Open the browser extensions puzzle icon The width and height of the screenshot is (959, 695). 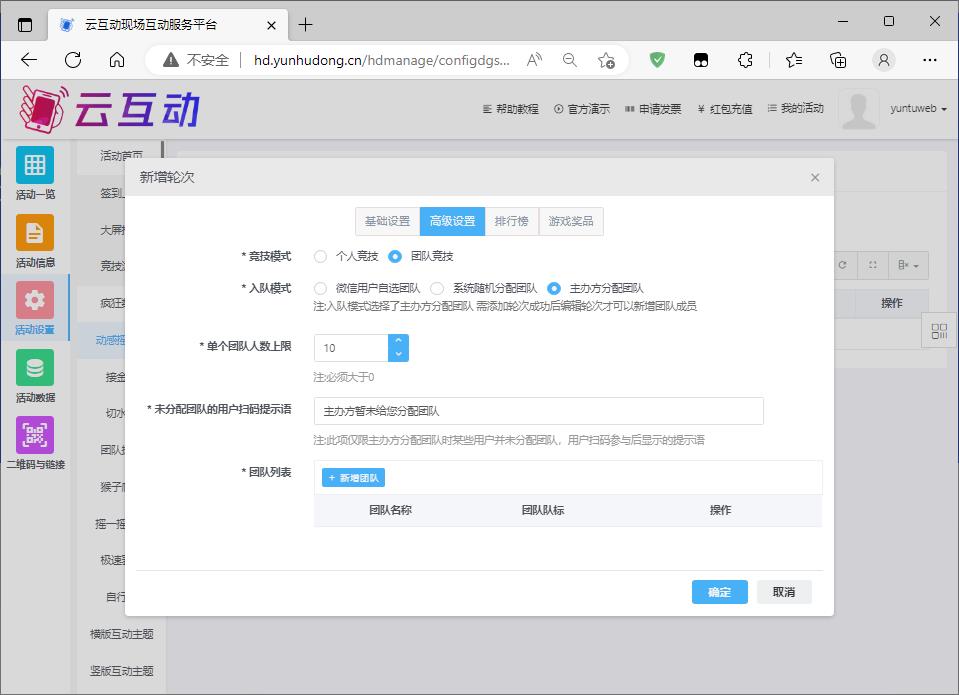(745, 60)
